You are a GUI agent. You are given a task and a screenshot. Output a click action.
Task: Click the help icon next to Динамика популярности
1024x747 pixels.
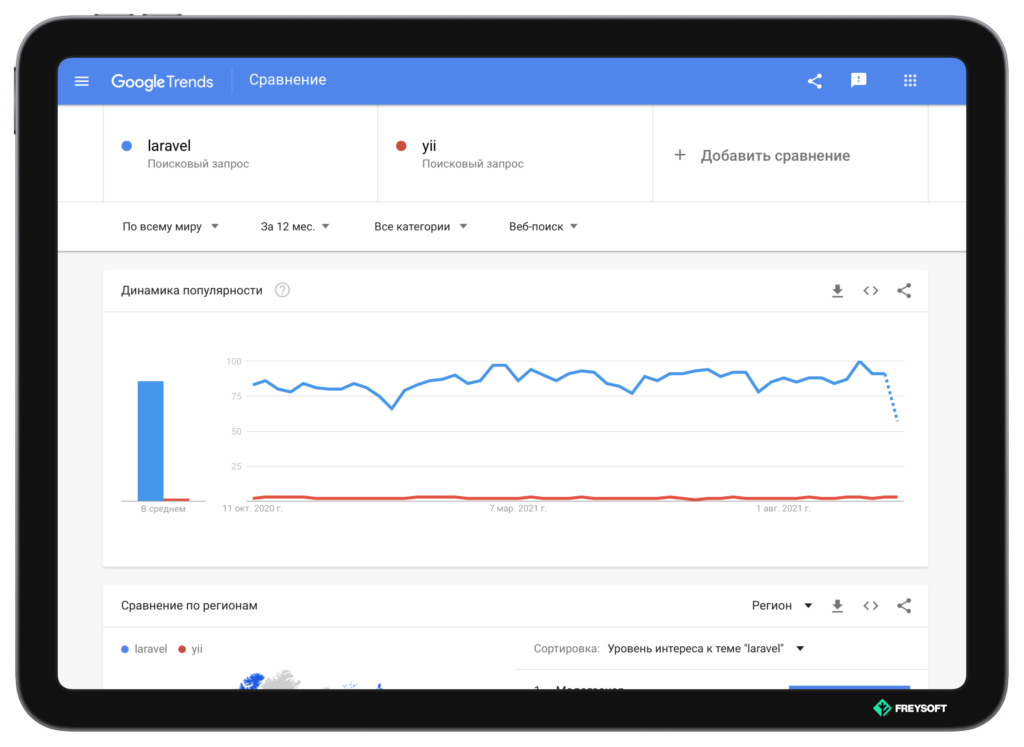coord(282,290)
